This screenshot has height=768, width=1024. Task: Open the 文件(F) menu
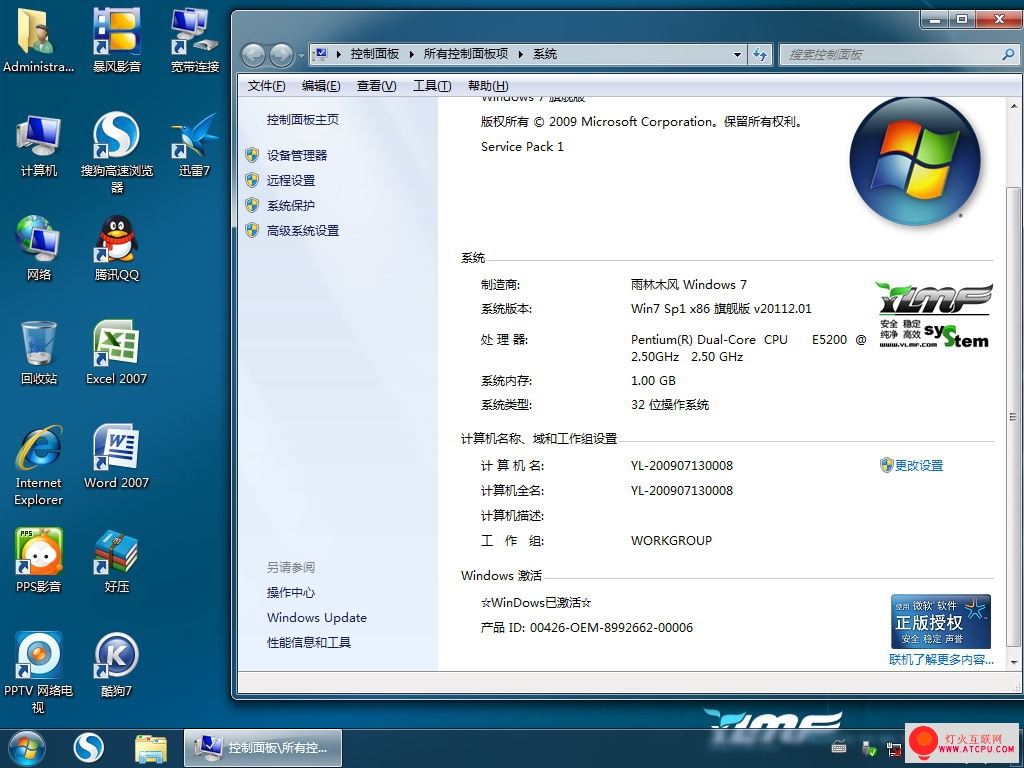(x=266, y=86)
